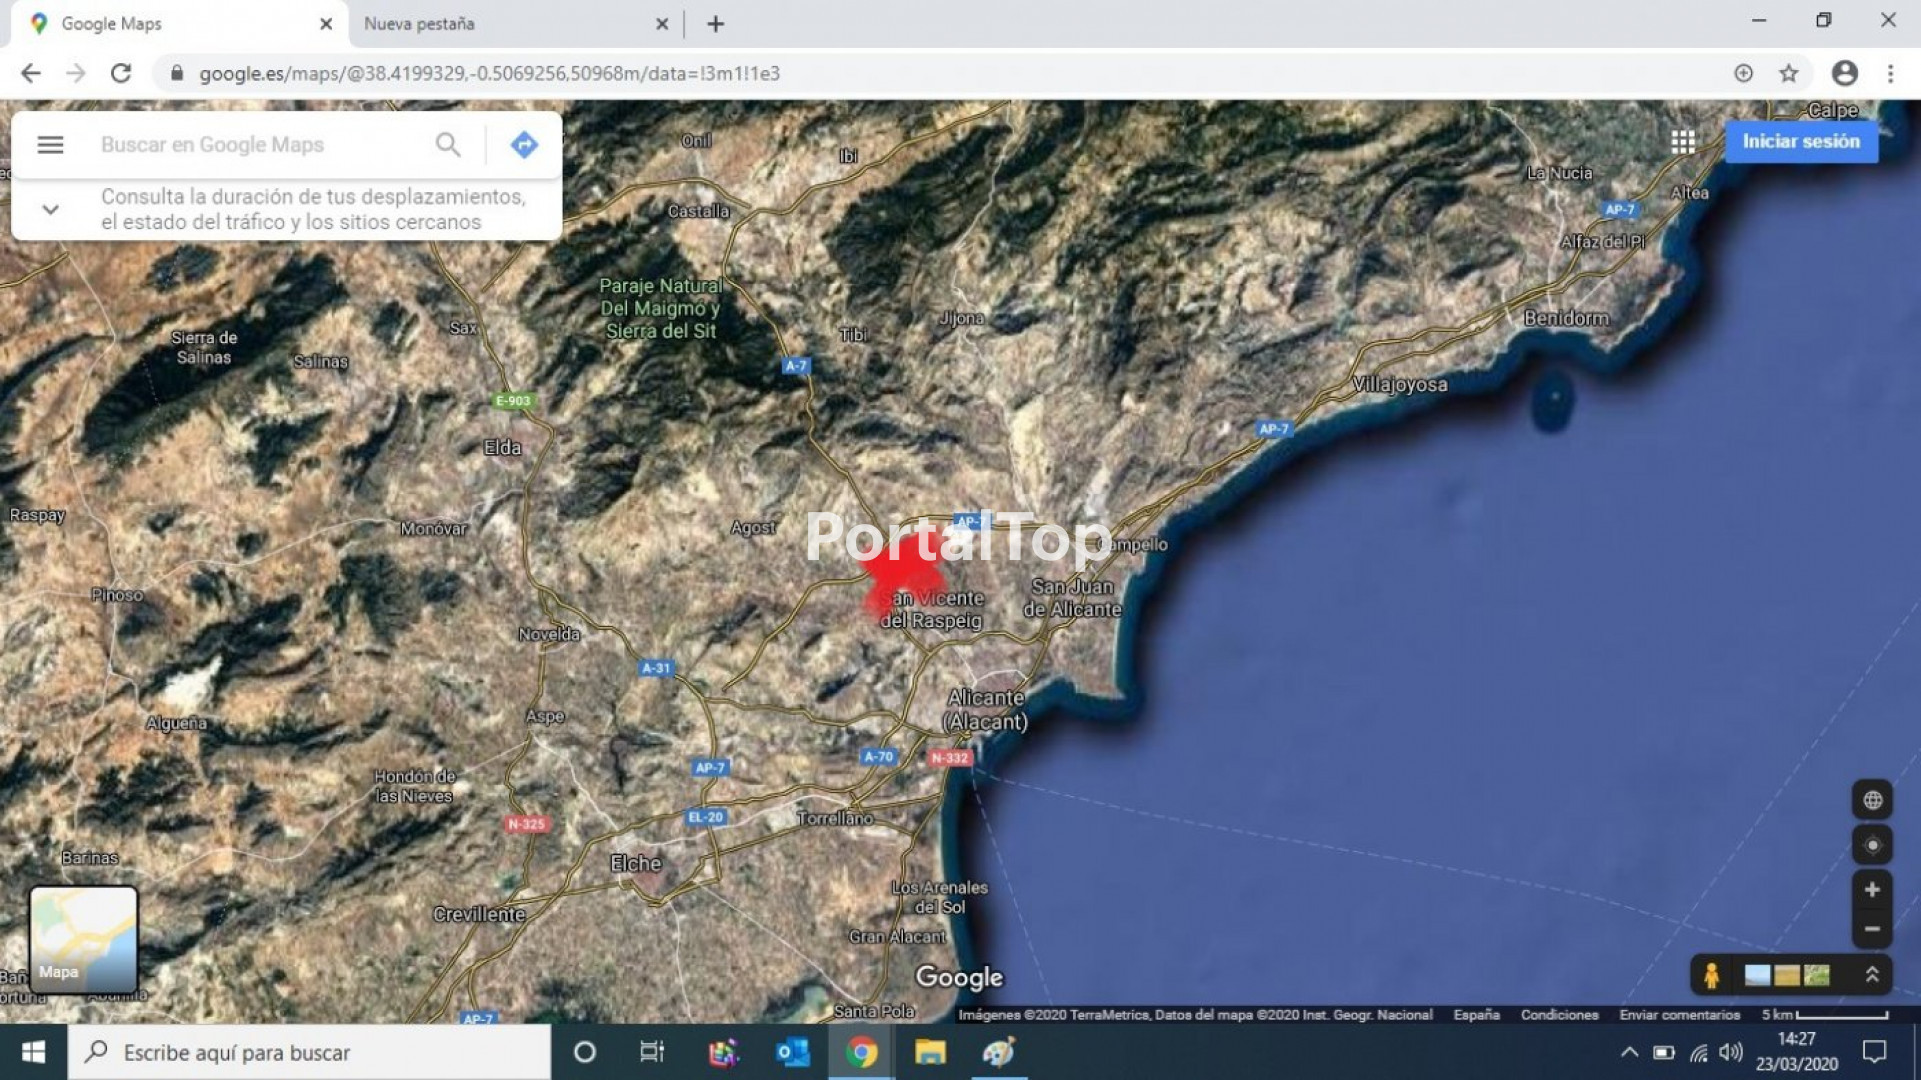The height and width of the screenshot is (1080, 1921).
Task: Open the Condiciones link
Action: [1559, 1014]
